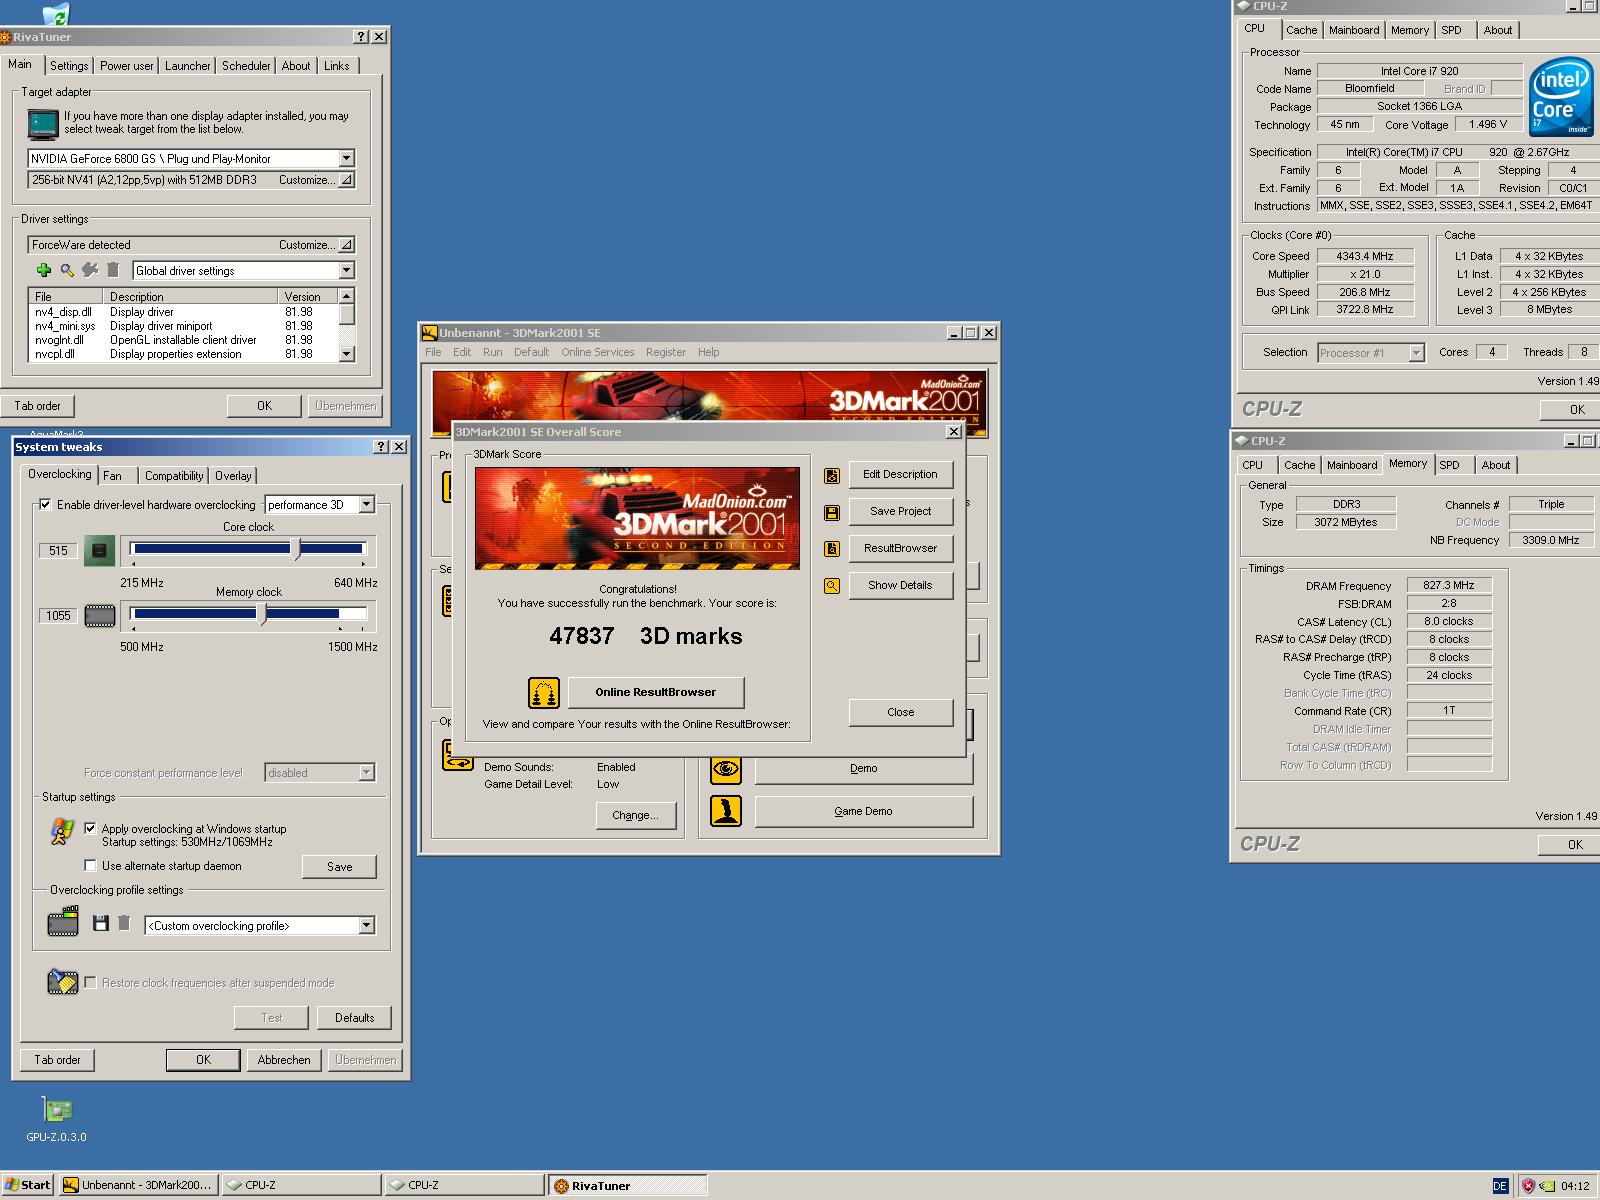Screen dimensions: 1600x1200
Task: Click the Show Details magnifier icon
Action: pyautogui.click(x=832, y=586)
